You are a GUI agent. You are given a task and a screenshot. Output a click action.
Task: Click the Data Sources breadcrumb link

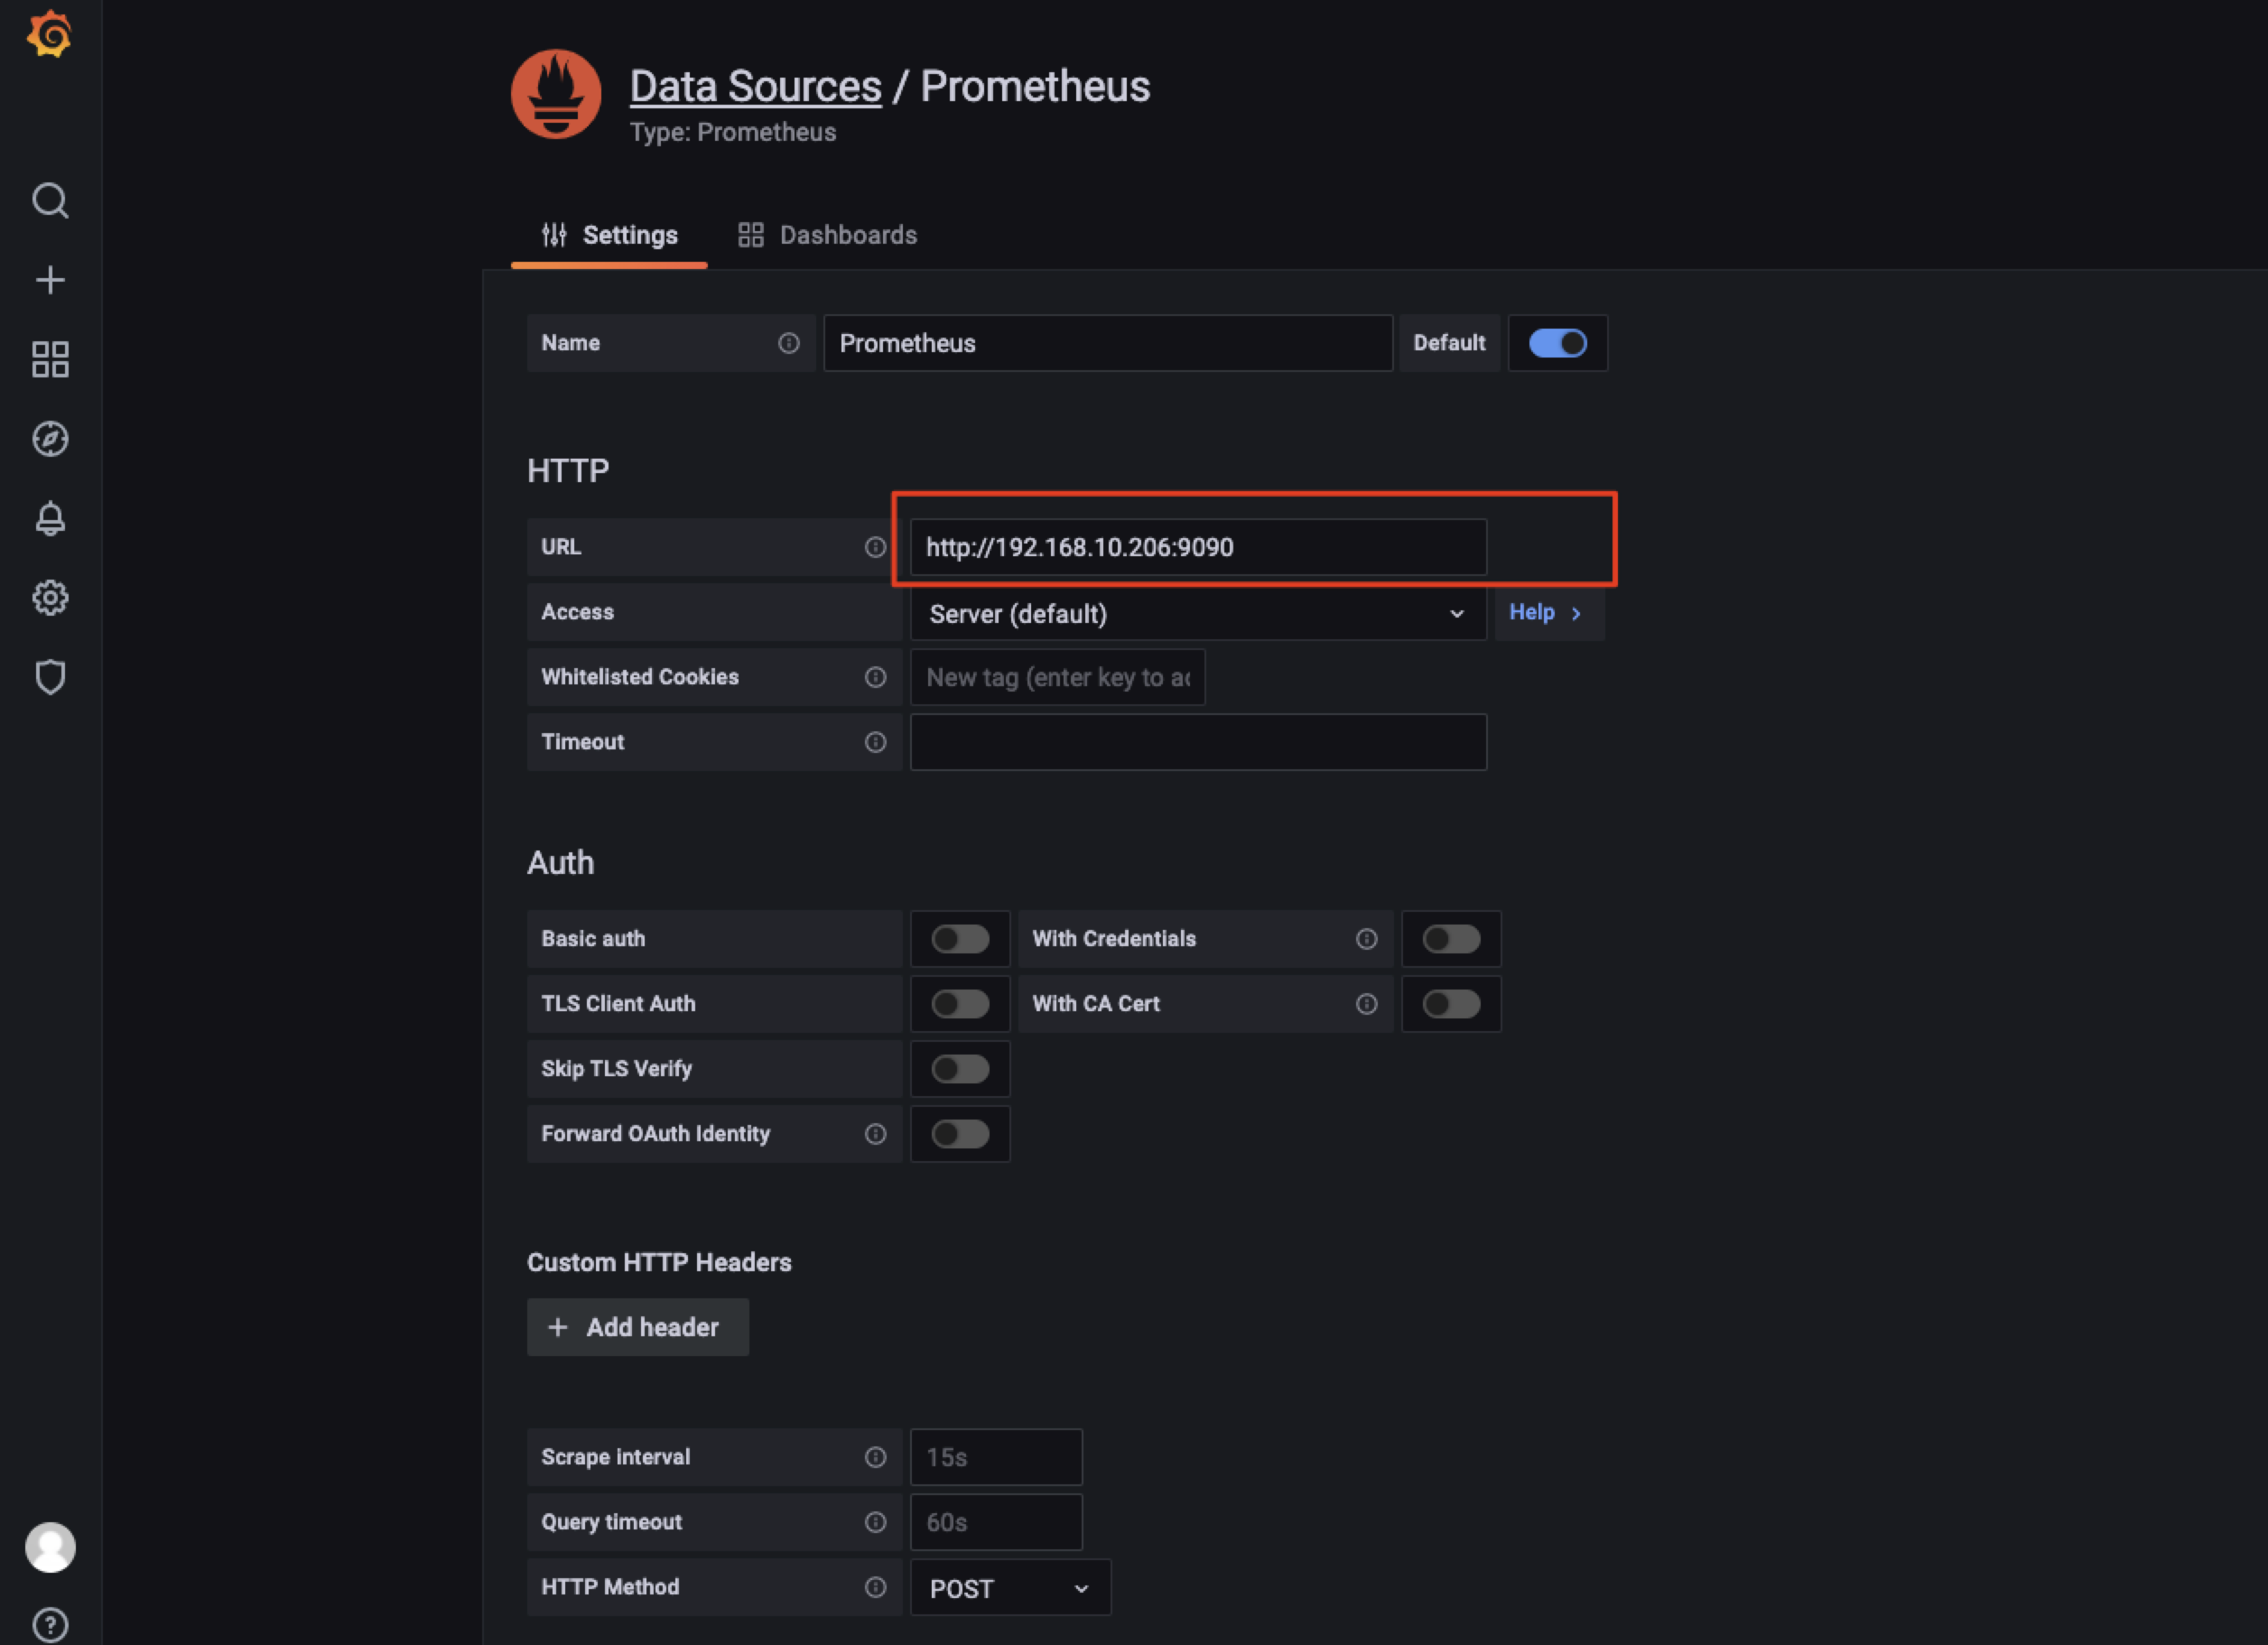click(755, 87)
